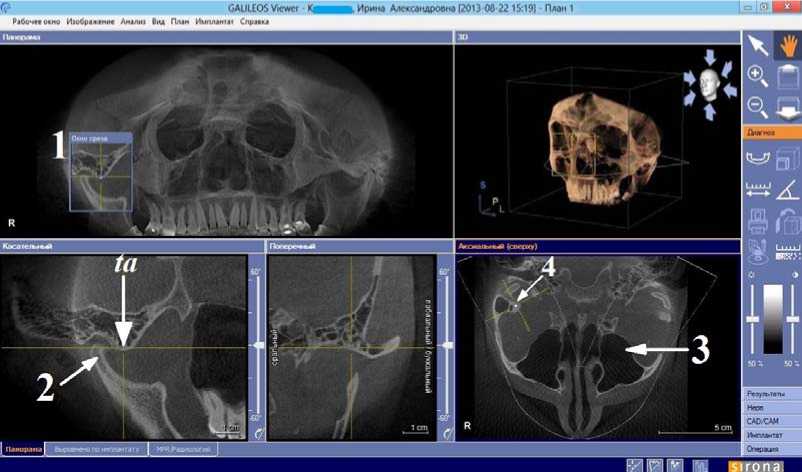Click the Аксиальный view title bar
The image size is (802, 472).
coord(597,246)
